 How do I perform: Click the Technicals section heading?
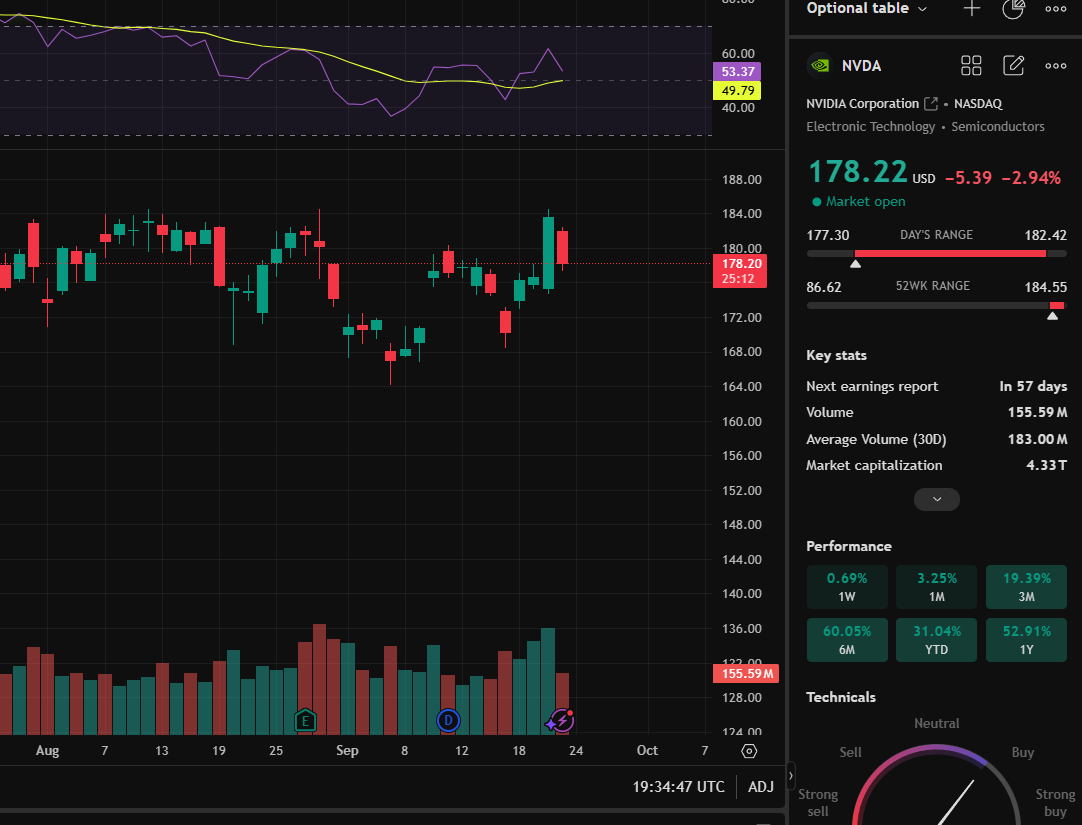(840, 697)
